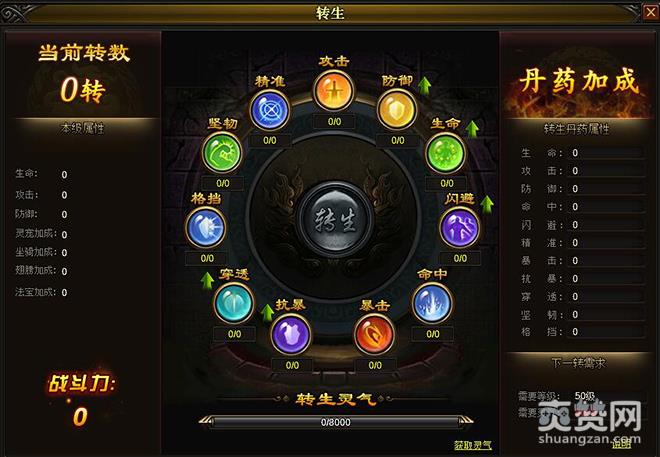660x457 pixels.
Task: Click the purple 抗暴 armor orb
Action: coord(291,335)
